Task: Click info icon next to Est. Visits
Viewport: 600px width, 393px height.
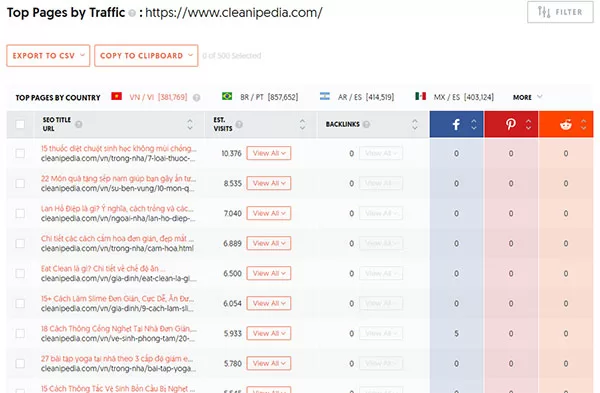Action: [239, 124]
